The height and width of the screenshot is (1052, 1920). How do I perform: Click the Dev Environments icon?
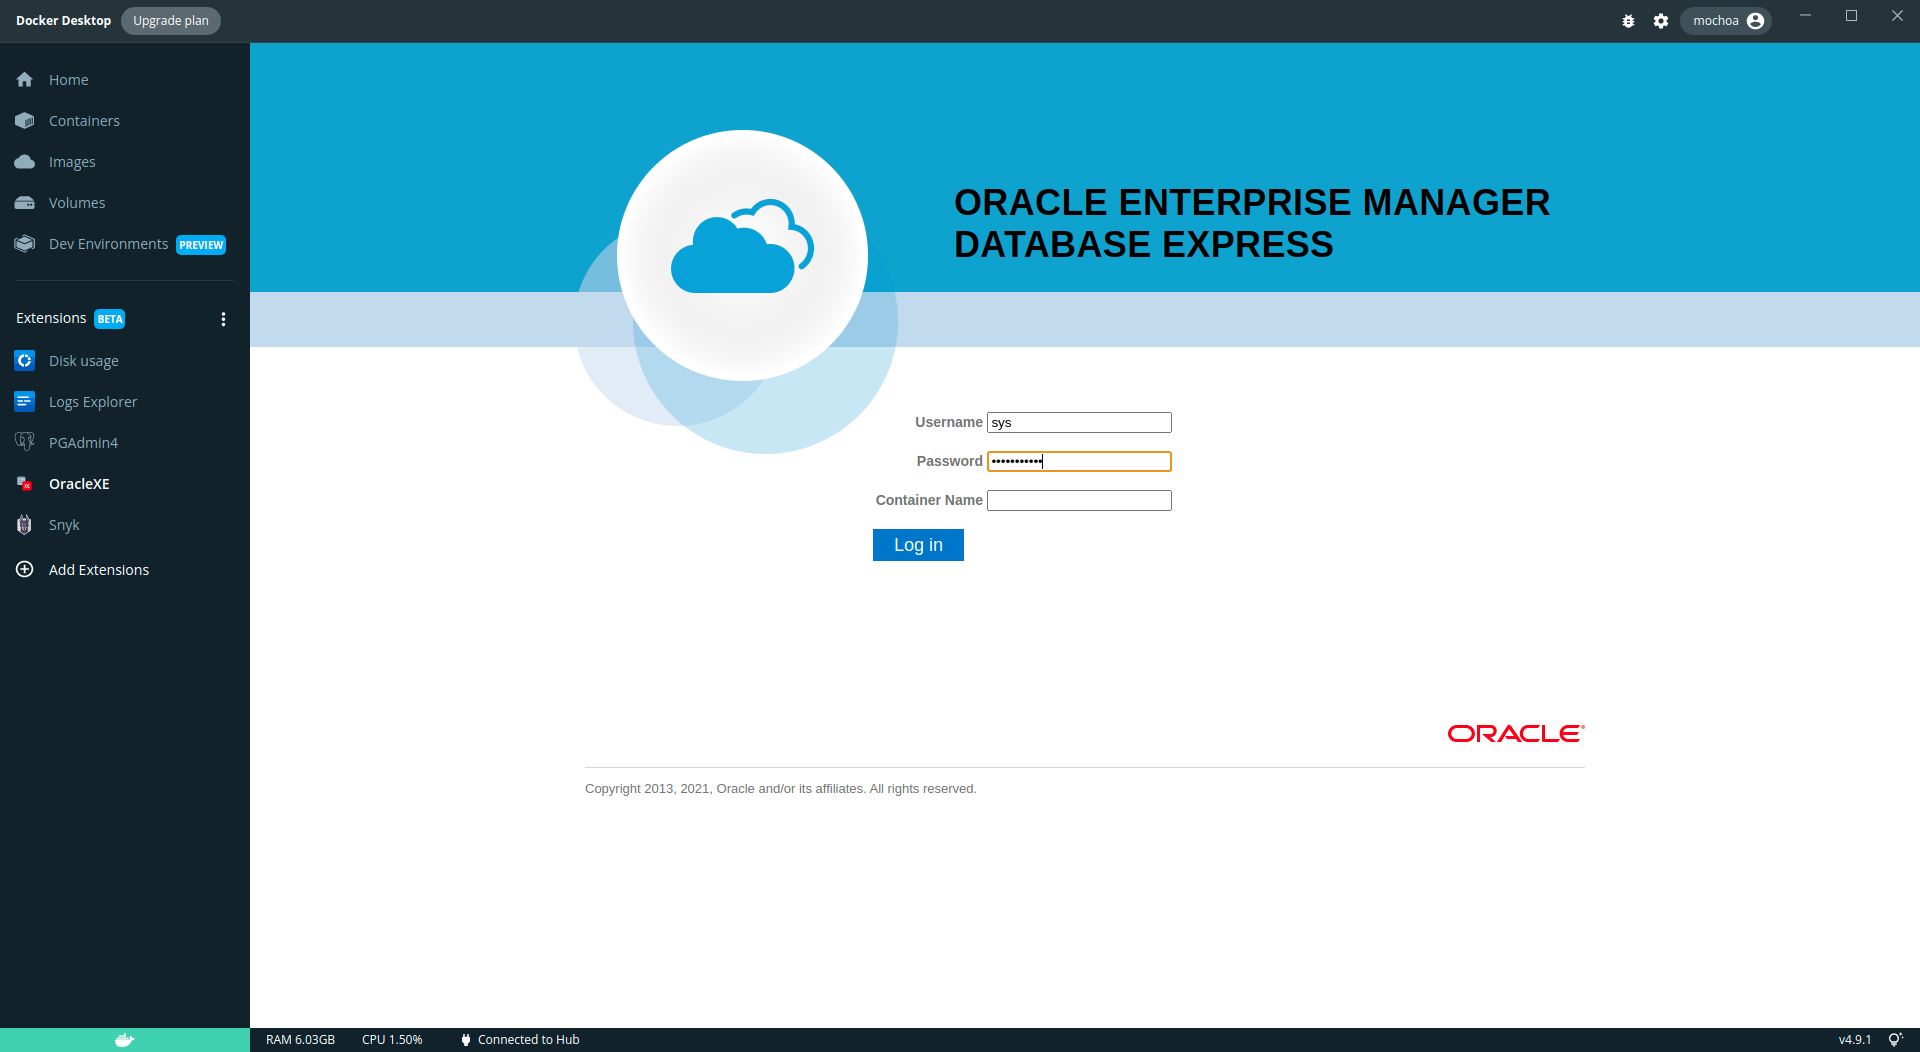coord(25,244)
